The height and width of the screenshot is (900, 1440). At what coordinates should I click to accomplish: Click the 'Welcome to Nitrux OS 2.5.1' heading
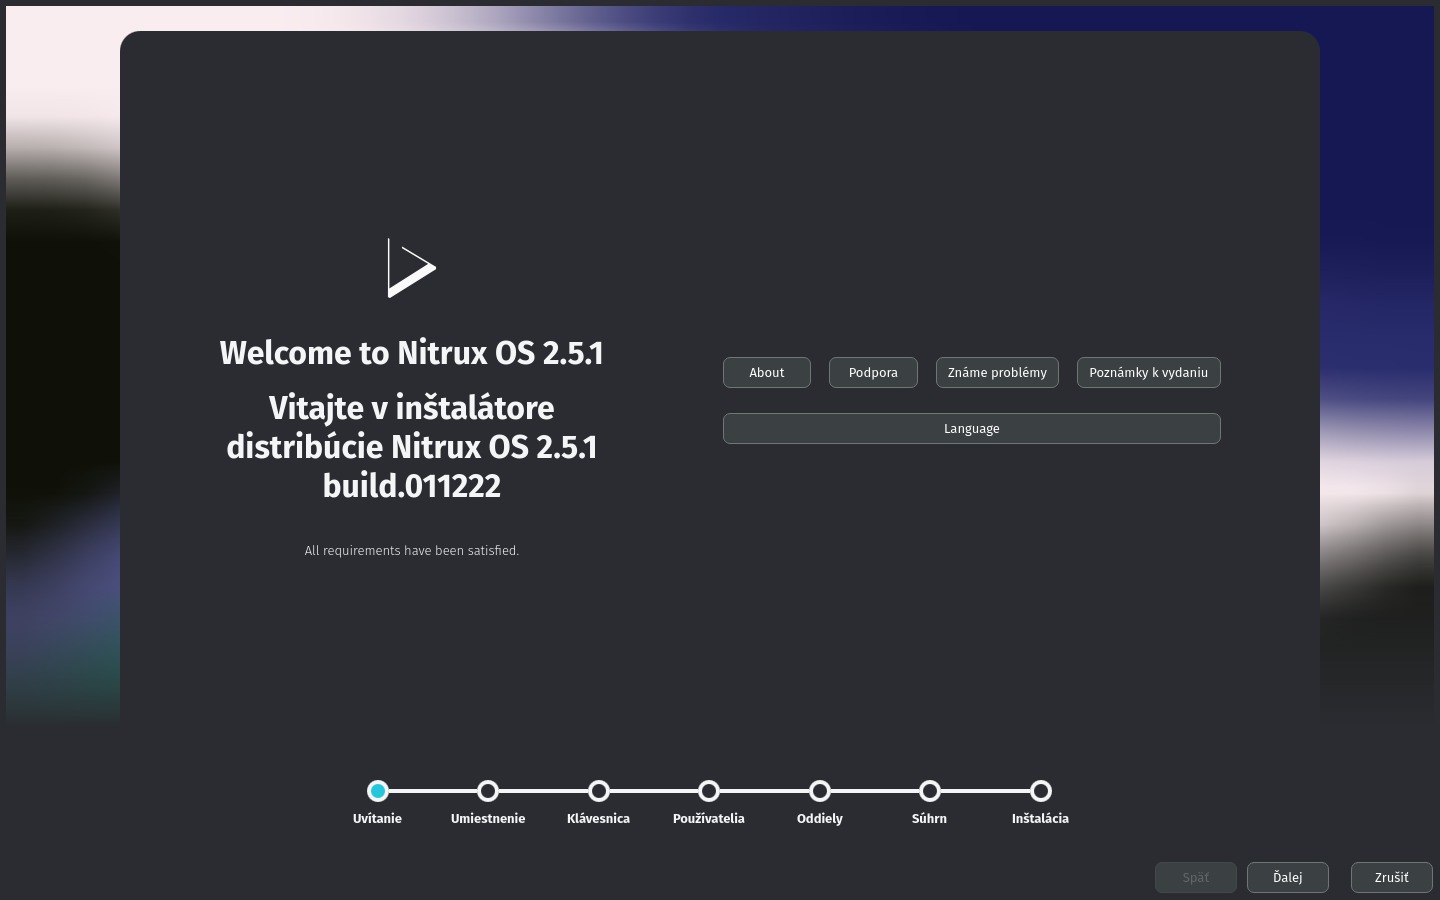click(412, 353)
